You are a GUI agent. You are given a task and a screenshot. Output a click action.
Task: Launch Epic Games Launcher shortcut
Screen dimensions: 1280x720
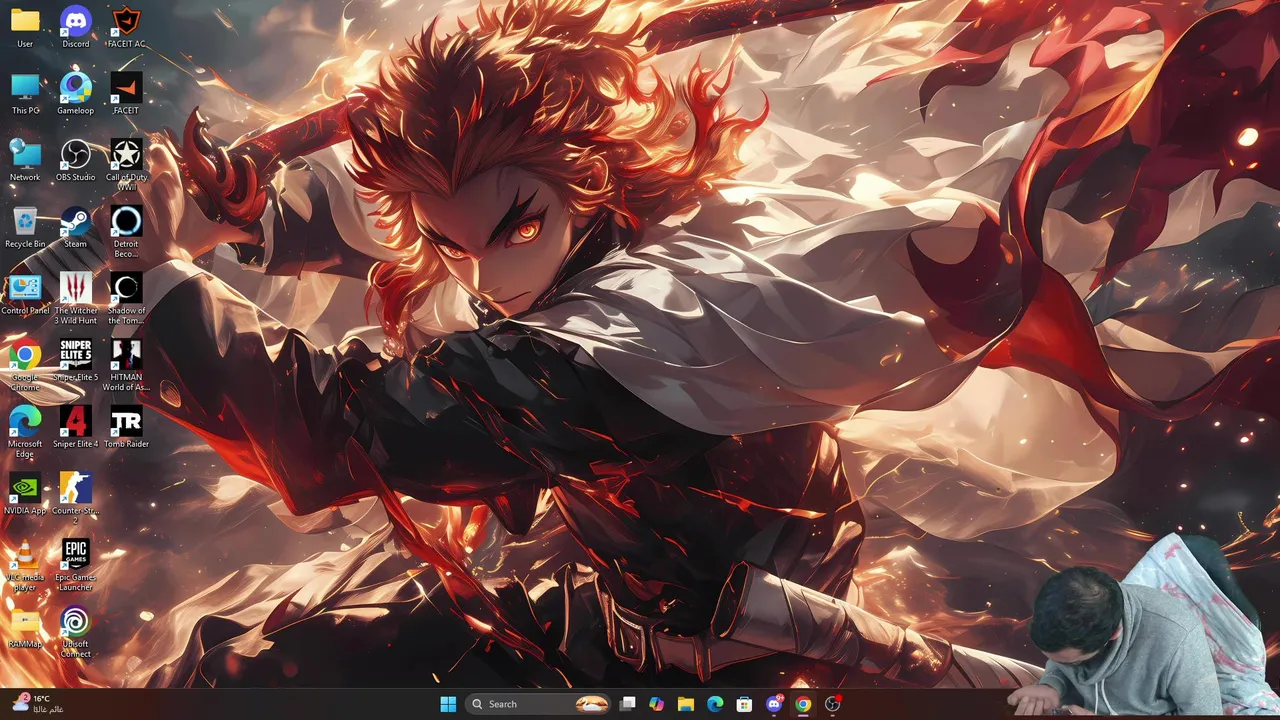(x=75, y=566)
